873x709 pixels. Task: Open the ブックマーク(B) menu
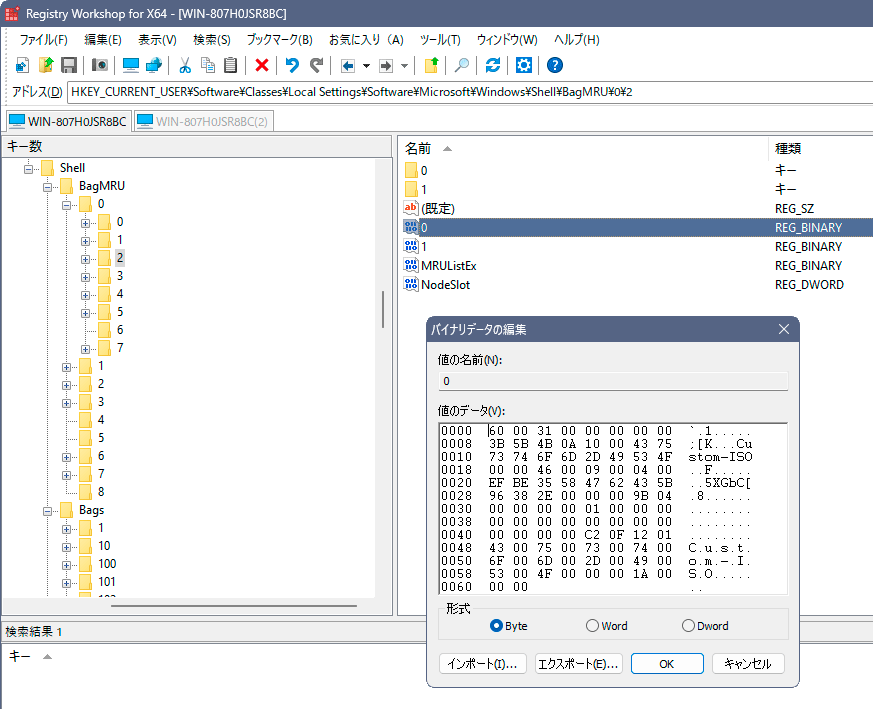point(279,40)
